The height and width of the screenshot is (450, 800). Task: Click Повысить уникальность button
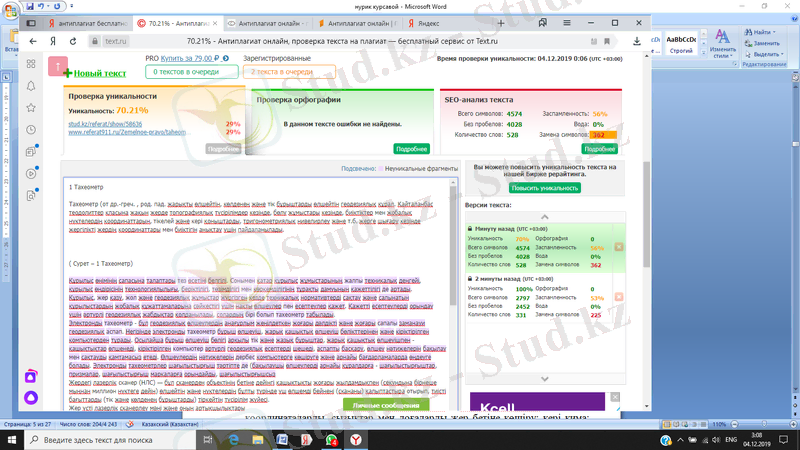[545, 188]
